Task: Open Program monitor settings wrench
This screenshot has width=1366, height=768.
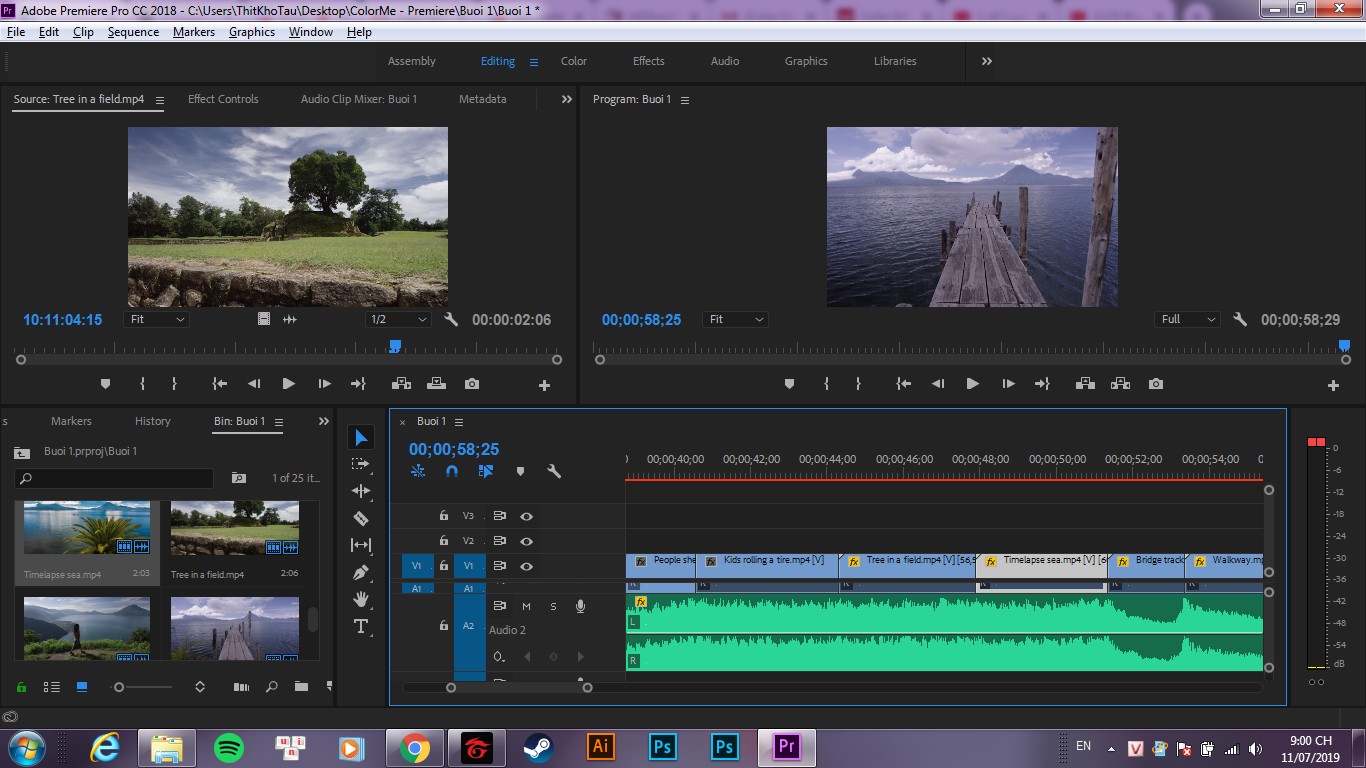Action: pyautogui.click(x=1240, y=319)
